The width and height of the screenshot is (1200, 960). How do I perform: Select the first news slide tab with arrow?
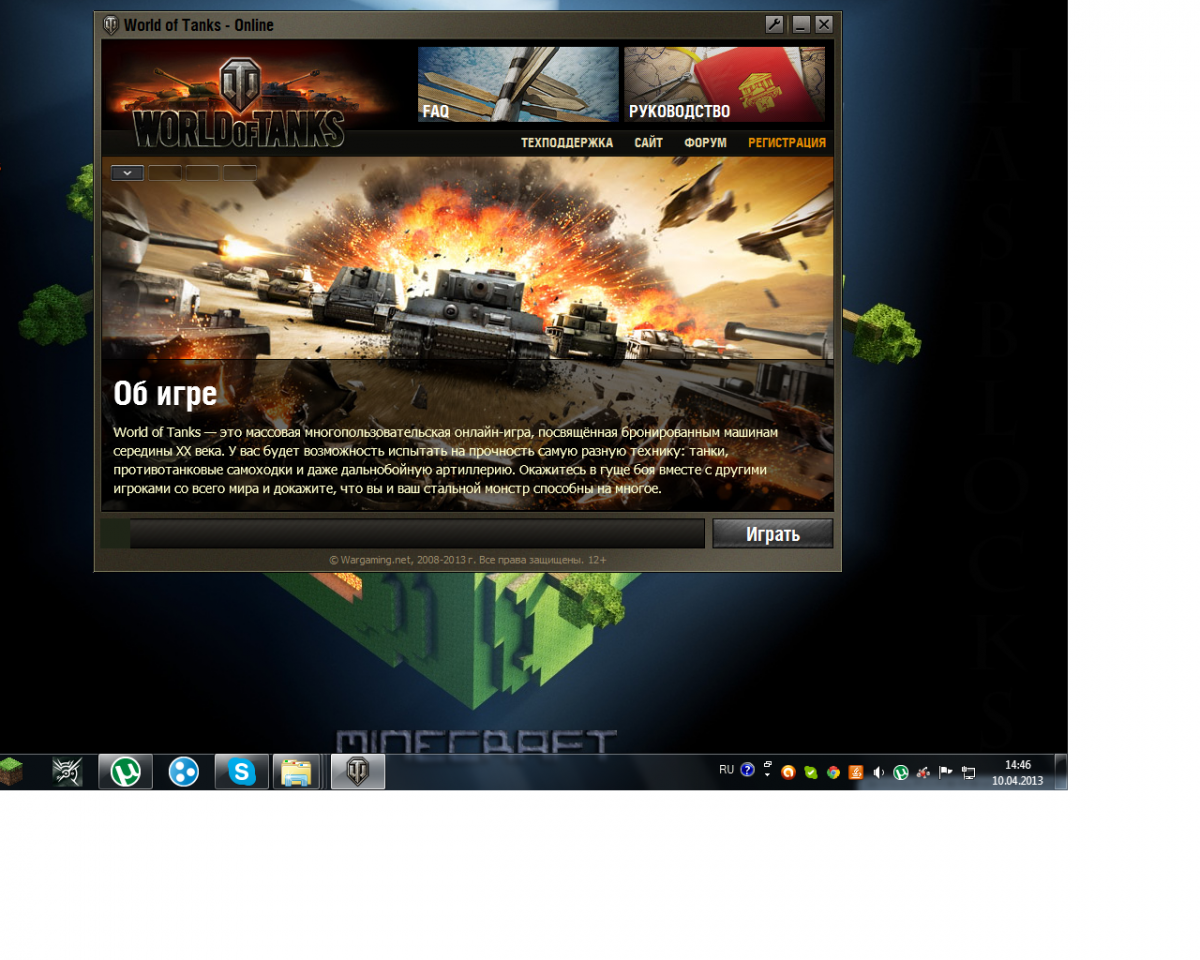pyautogui.click(x=127, y=173)
